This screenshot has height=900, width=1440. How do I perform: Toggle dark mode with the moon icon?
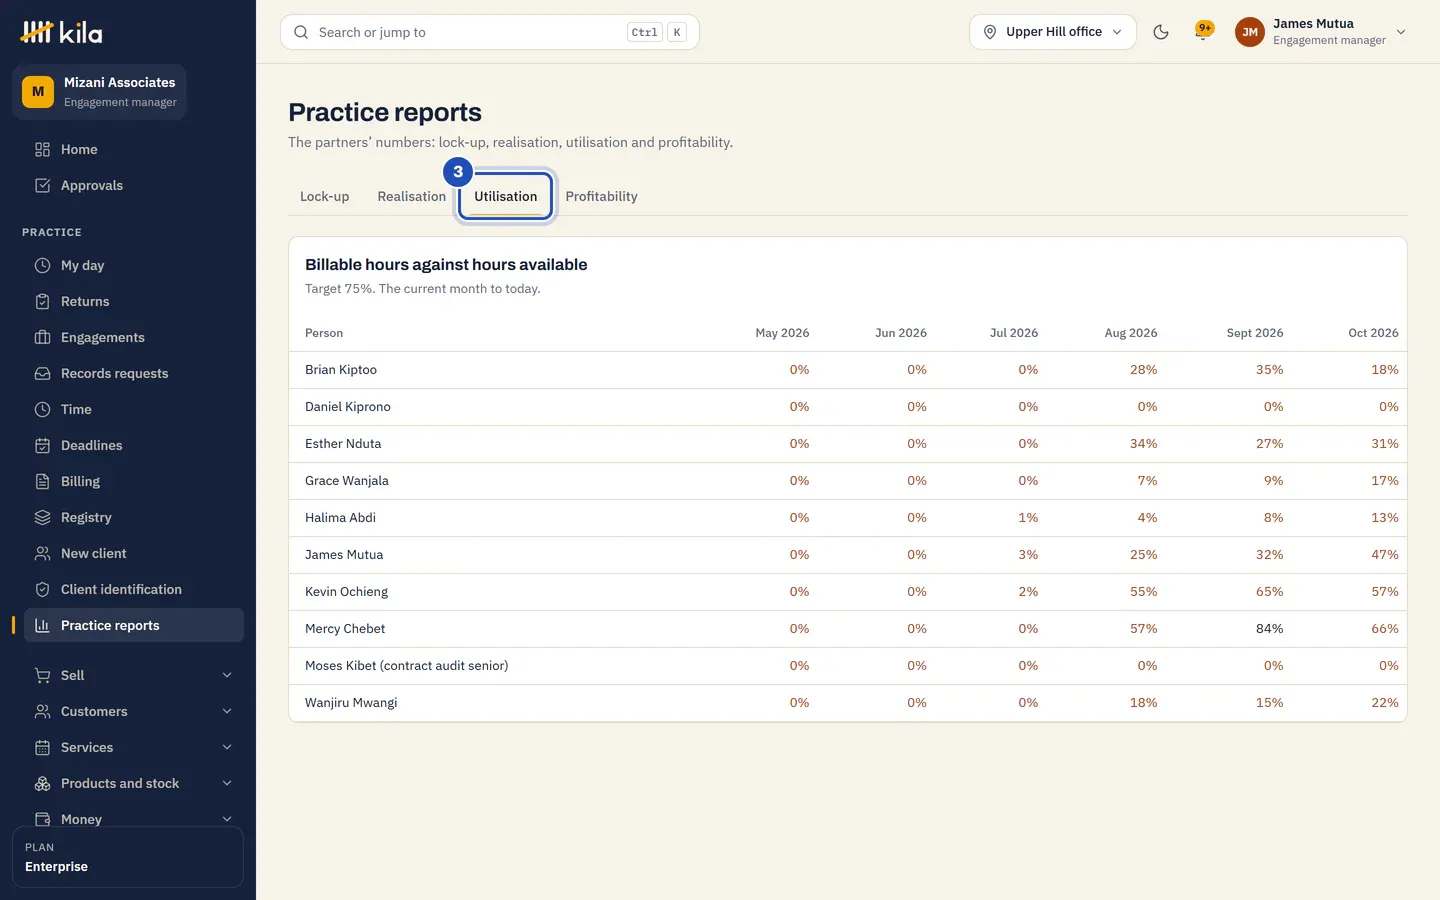pos(1161,32)
